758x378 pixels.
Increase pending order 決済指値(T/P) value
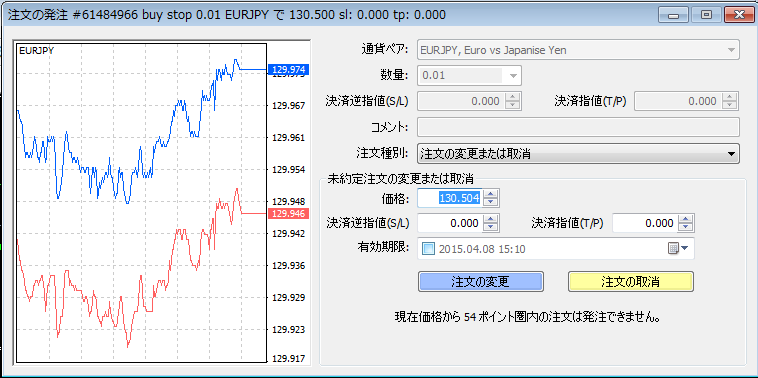pyautogui.click(x=686, y=219)
